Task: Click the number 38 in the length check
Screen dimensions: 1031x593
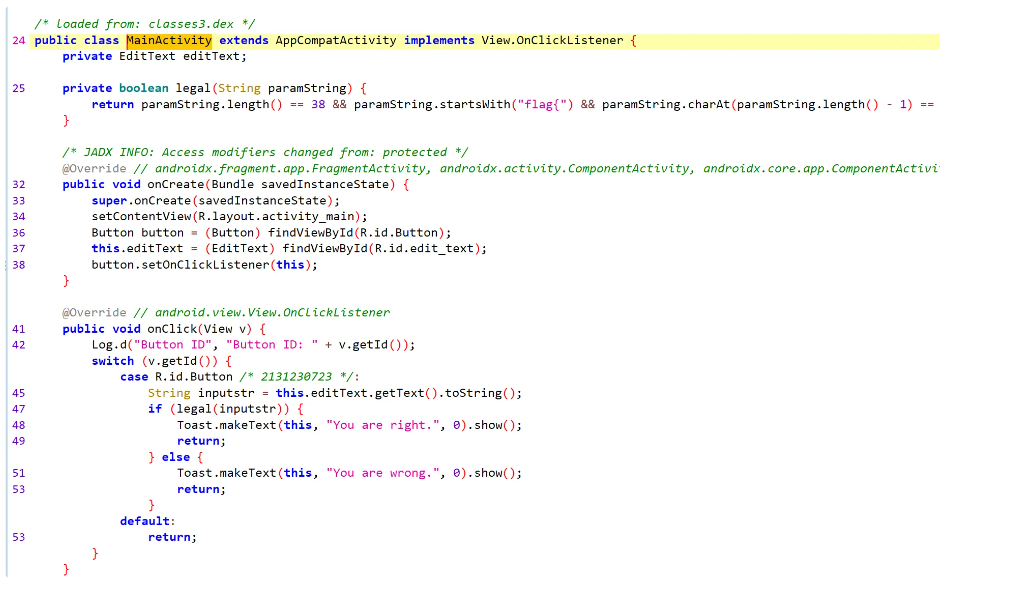Action: (x=318, y=105)
